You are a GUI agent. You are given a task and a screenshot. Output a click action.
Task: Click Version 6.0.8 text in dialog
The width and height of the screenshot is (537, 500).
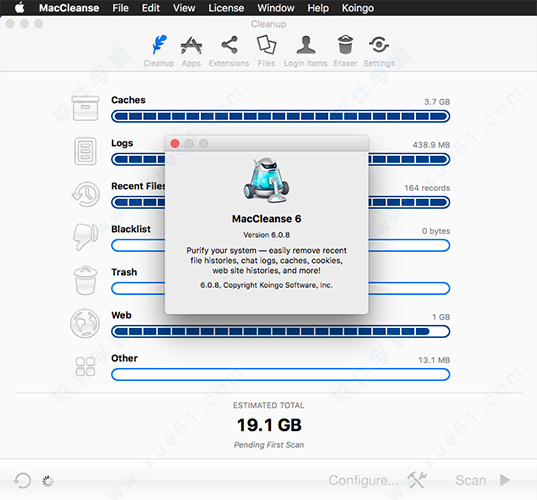point(266,235)
